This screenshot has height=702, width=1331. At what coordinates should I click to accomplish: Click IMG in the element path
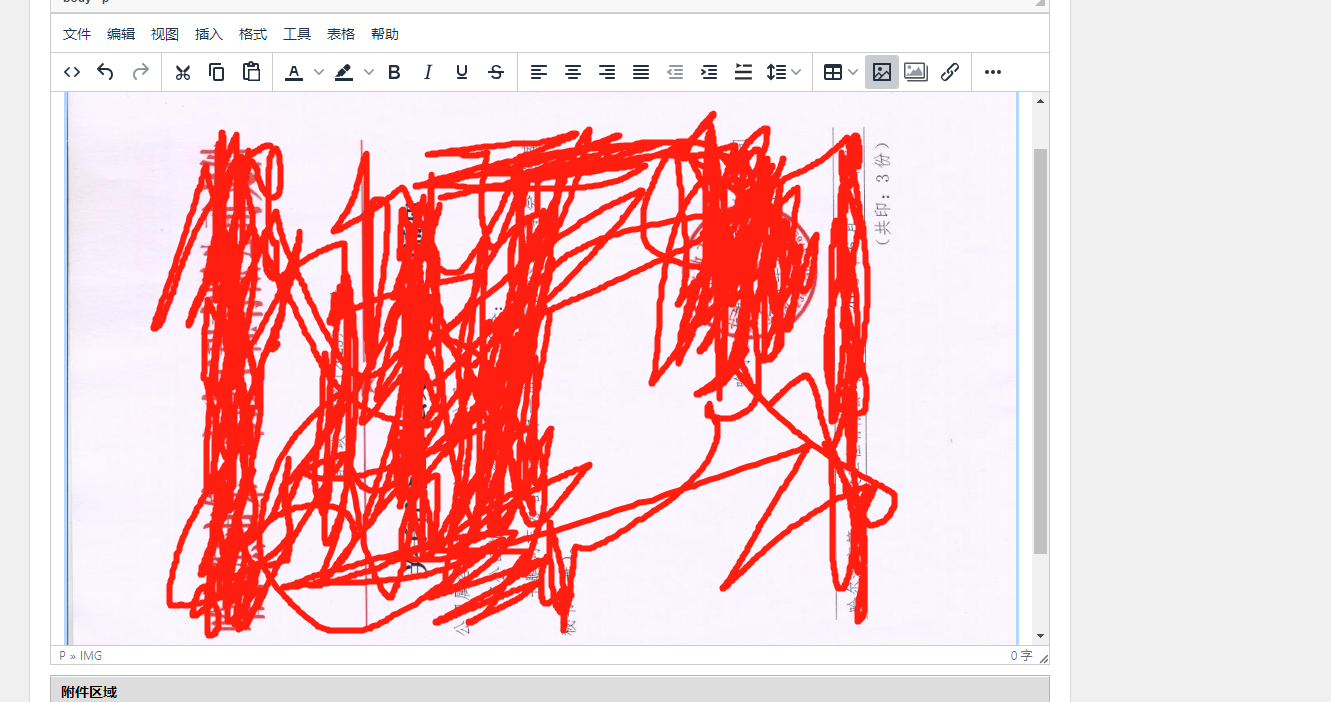pyautogui.click(x=91, y=656)
